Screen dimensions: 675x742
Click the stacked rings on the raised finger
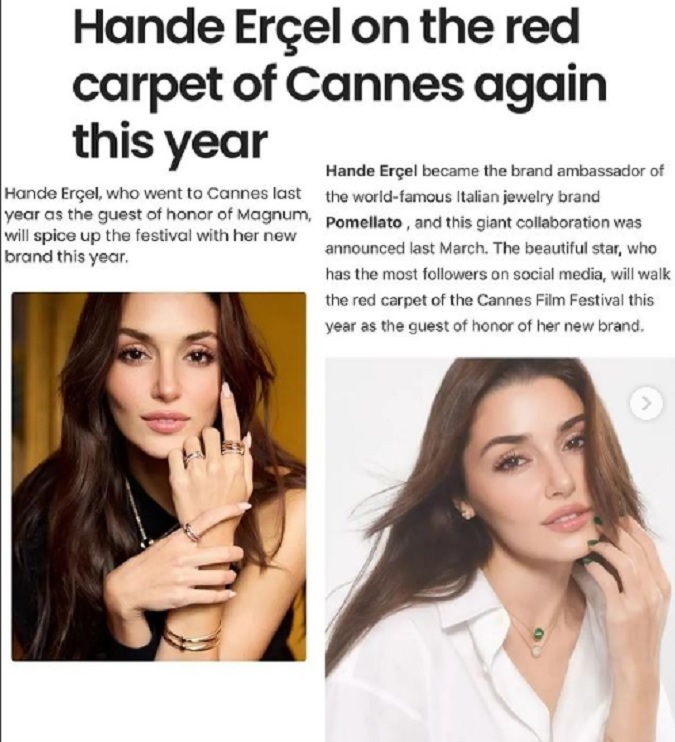click(x=234, y=447)
